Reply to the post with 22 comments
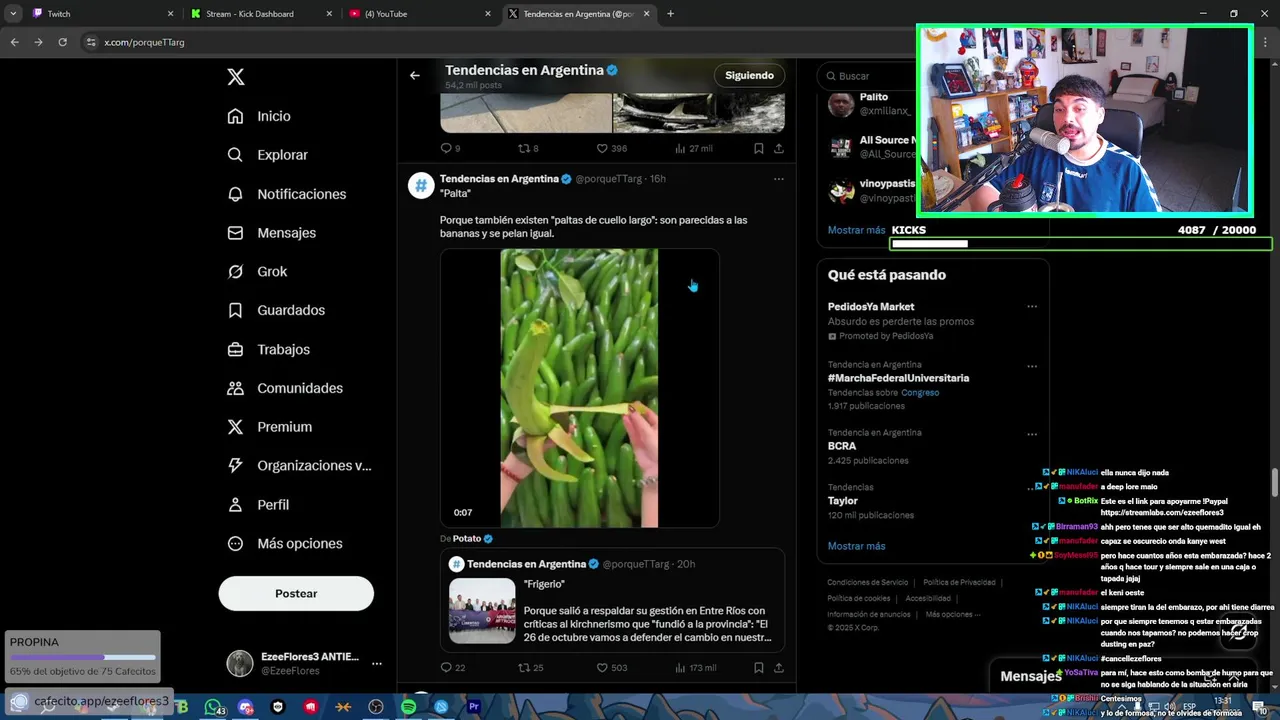This screenshot has height=720, width=1280. click(x=453, y=667)
